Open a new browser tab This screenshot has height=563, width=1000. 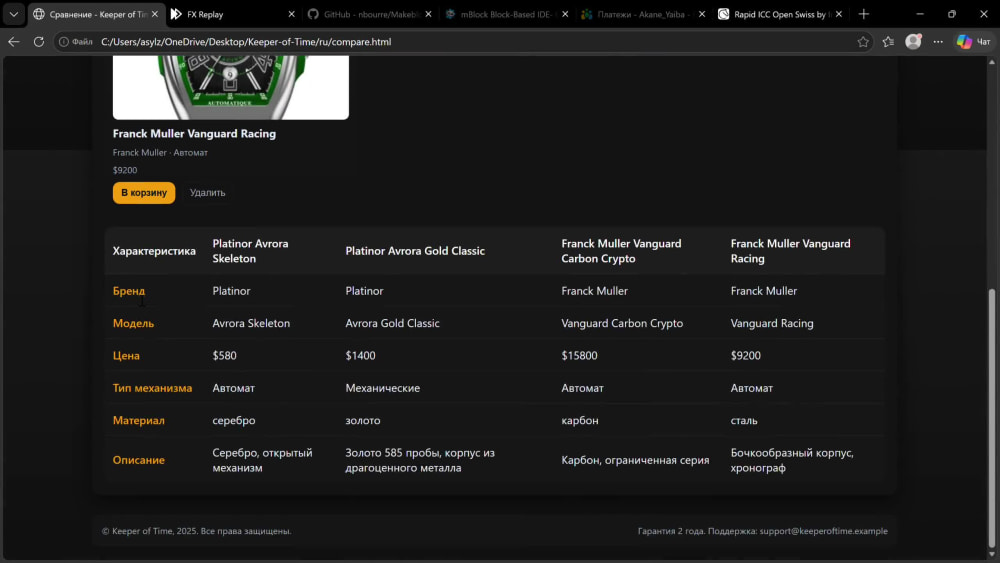click(864, 14)
